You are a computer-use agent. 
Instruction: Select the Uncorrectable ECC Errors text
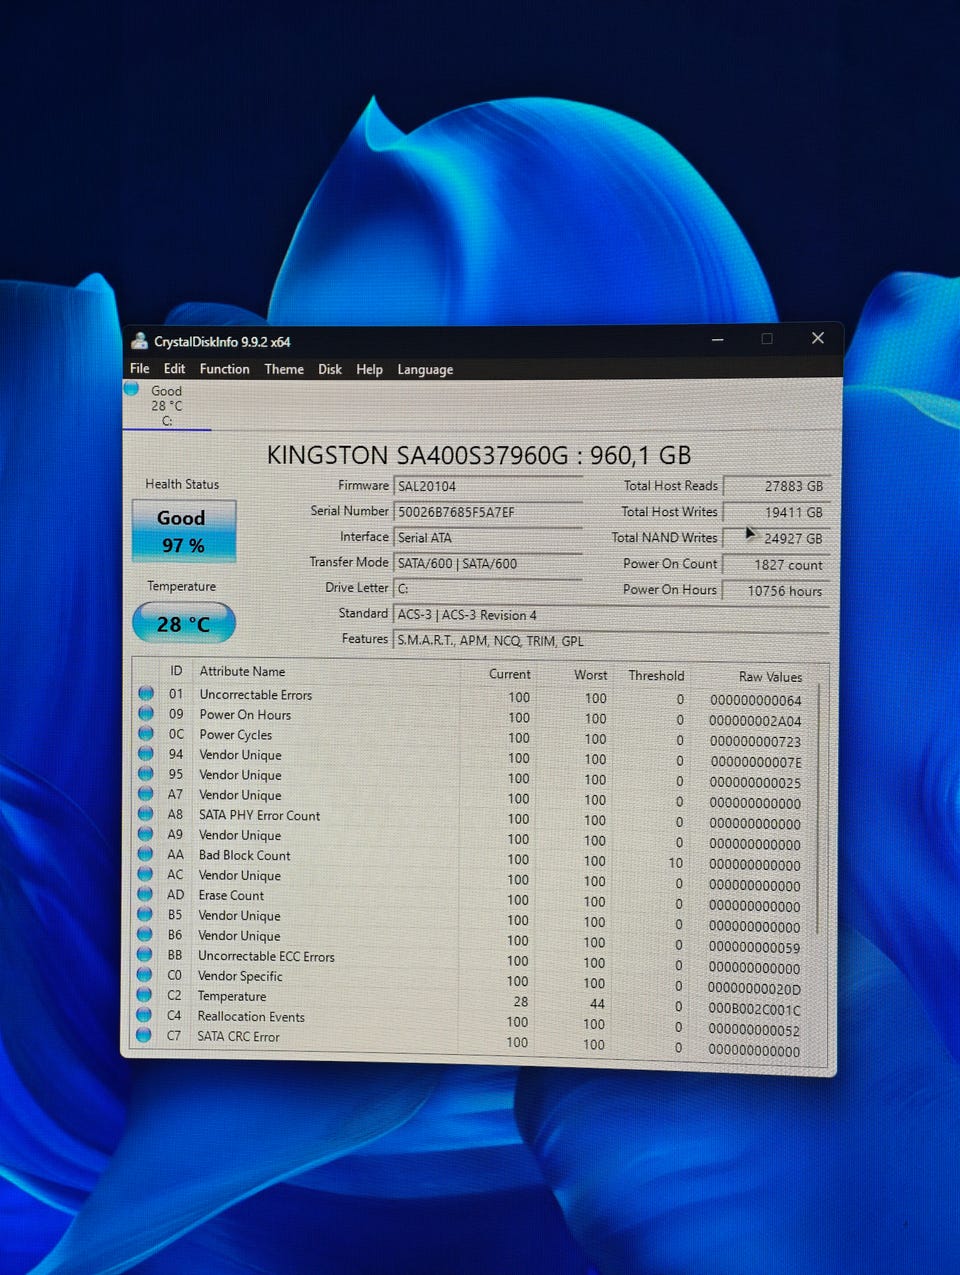(x=266, y=956)
